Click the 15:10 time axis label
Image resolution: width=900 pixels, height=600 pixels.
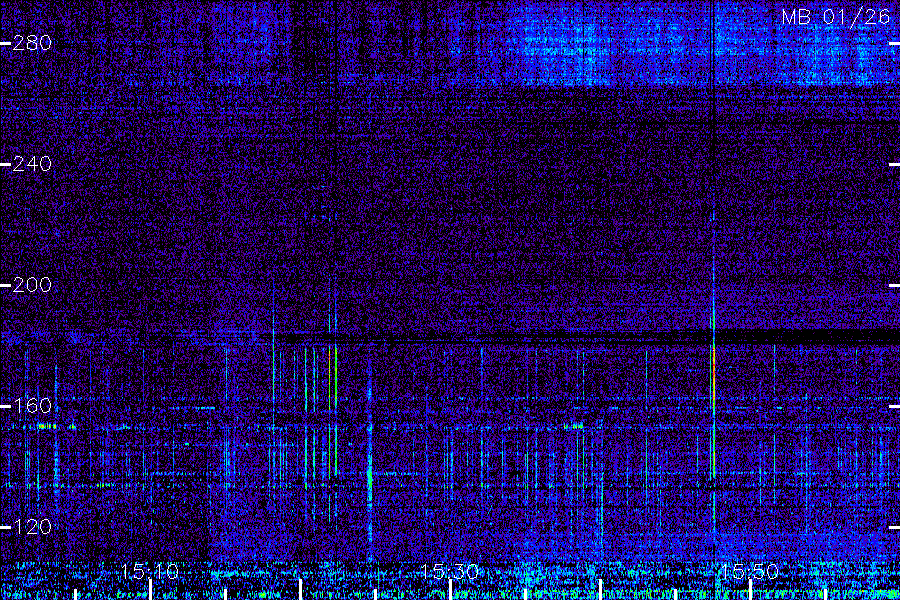tap(150, 572)
